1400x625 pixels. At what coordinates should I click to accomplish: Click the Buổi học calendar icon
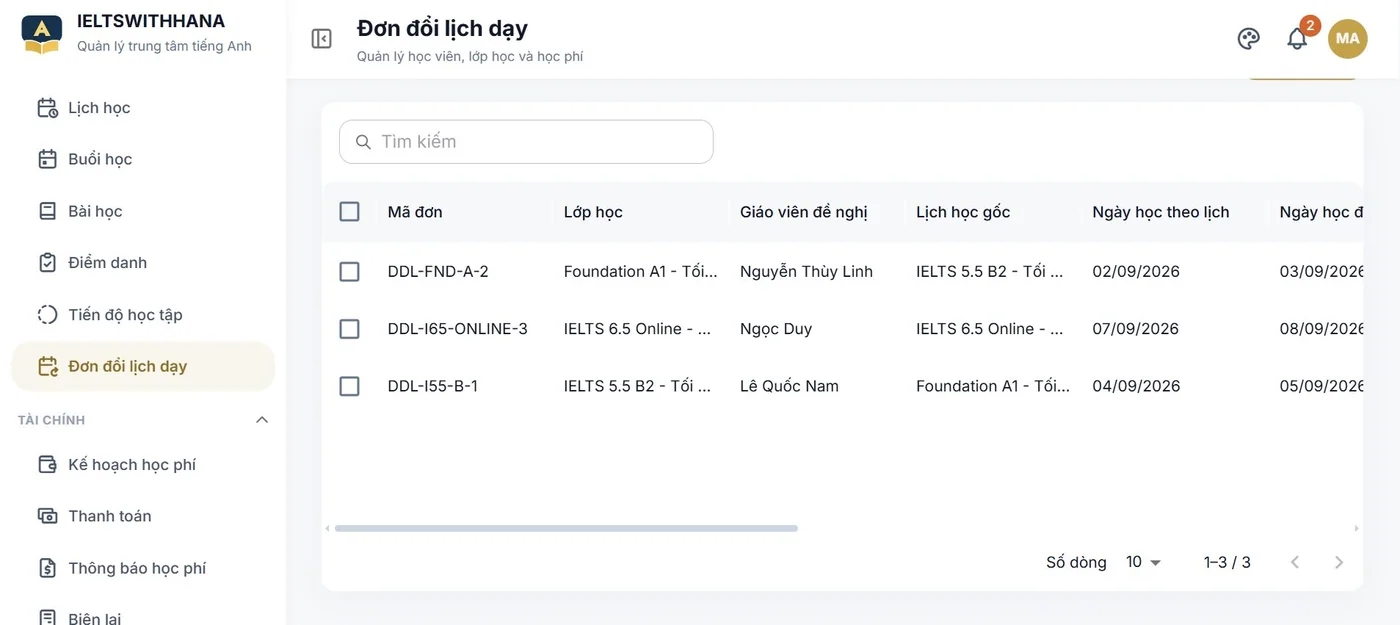47,159
